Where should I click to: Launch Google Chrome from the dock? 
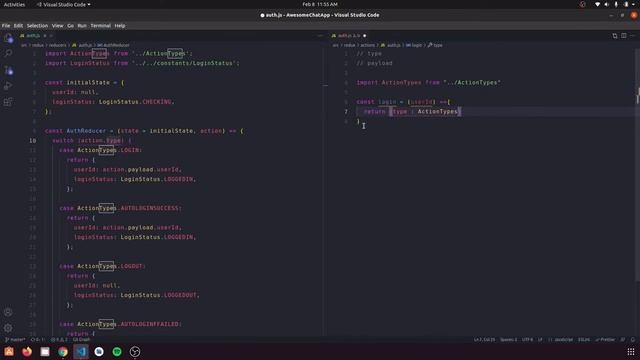click(63, 351)
